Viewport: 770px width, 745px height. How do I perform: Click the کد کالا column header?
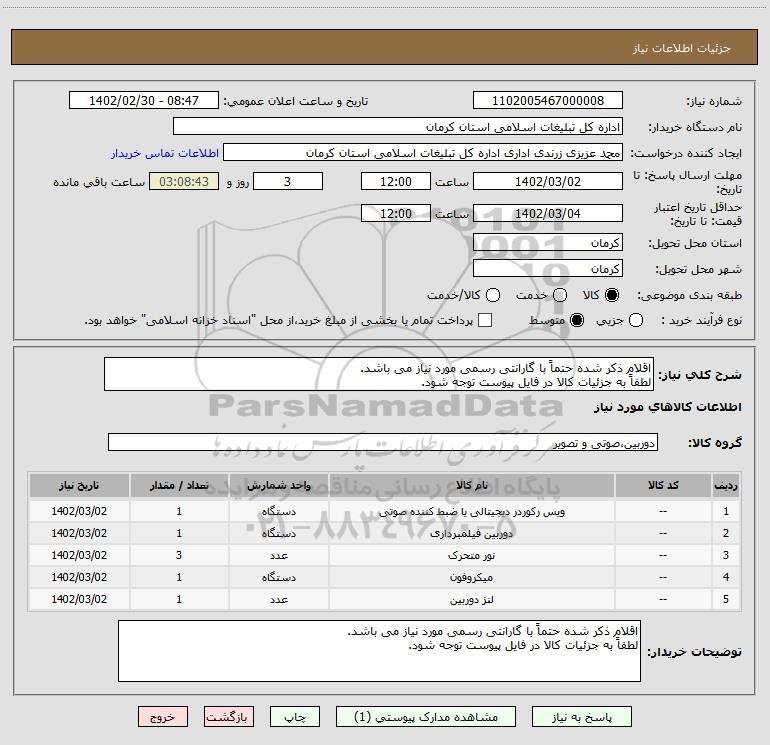click(663, 485)
